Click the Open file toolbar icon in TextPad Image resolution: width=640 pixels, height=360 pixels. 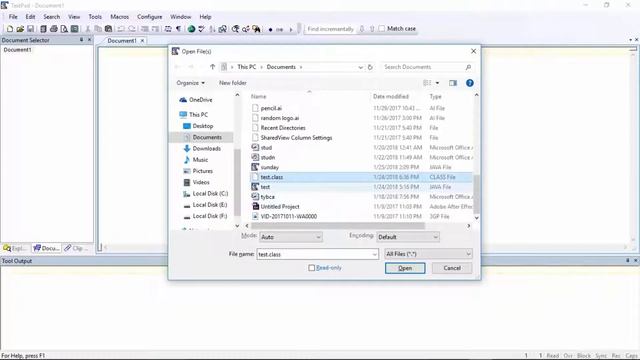20,29
